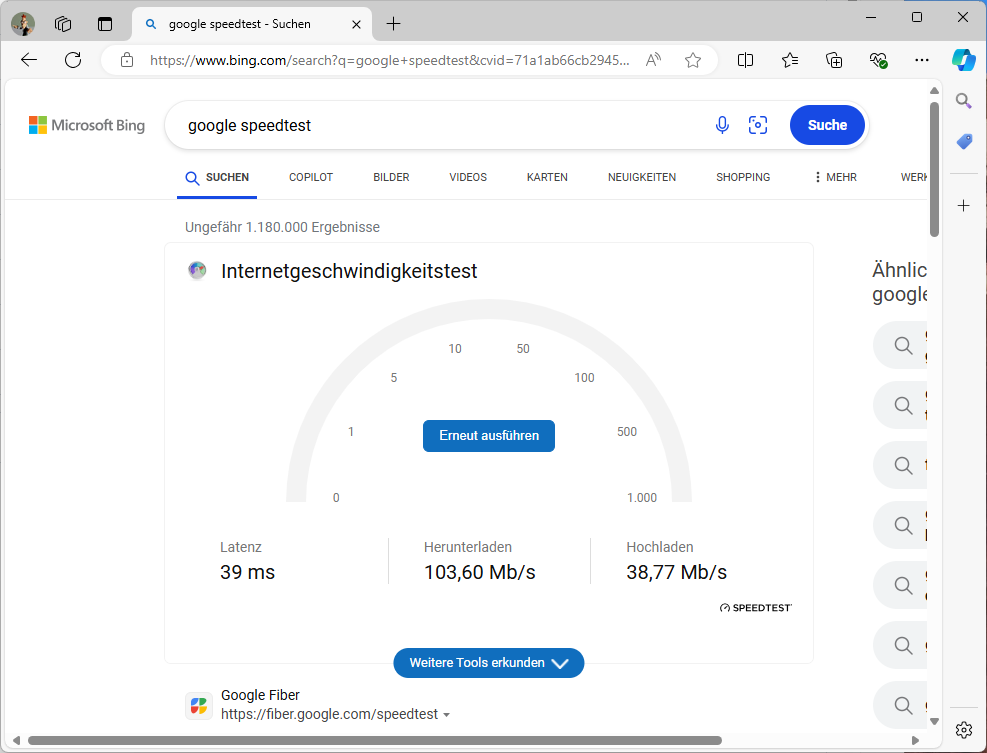This screenshot has height=753, width=987.
Task: Switch to the BILDER tab
Action: [x=391, y=177]
